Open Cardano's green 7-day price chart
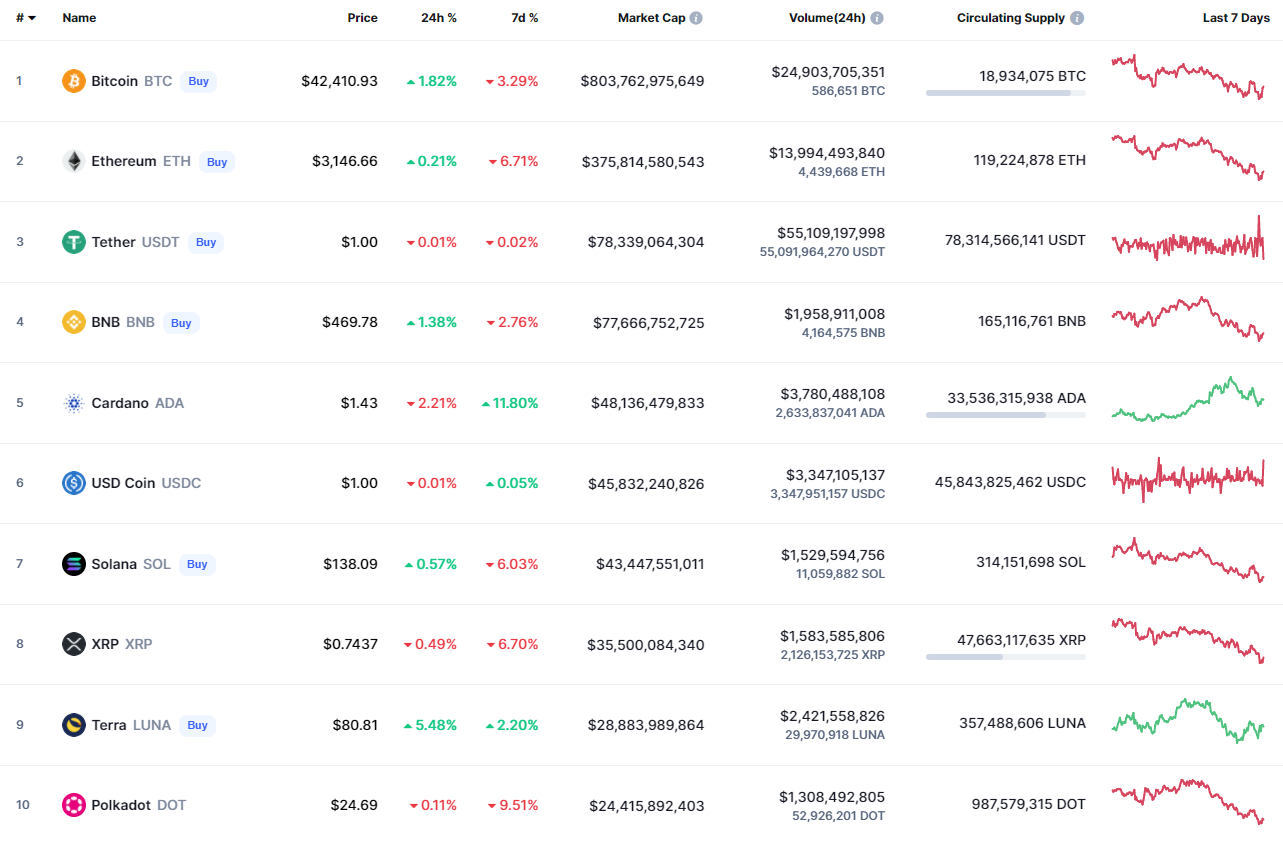 [x=1188, y=399]
